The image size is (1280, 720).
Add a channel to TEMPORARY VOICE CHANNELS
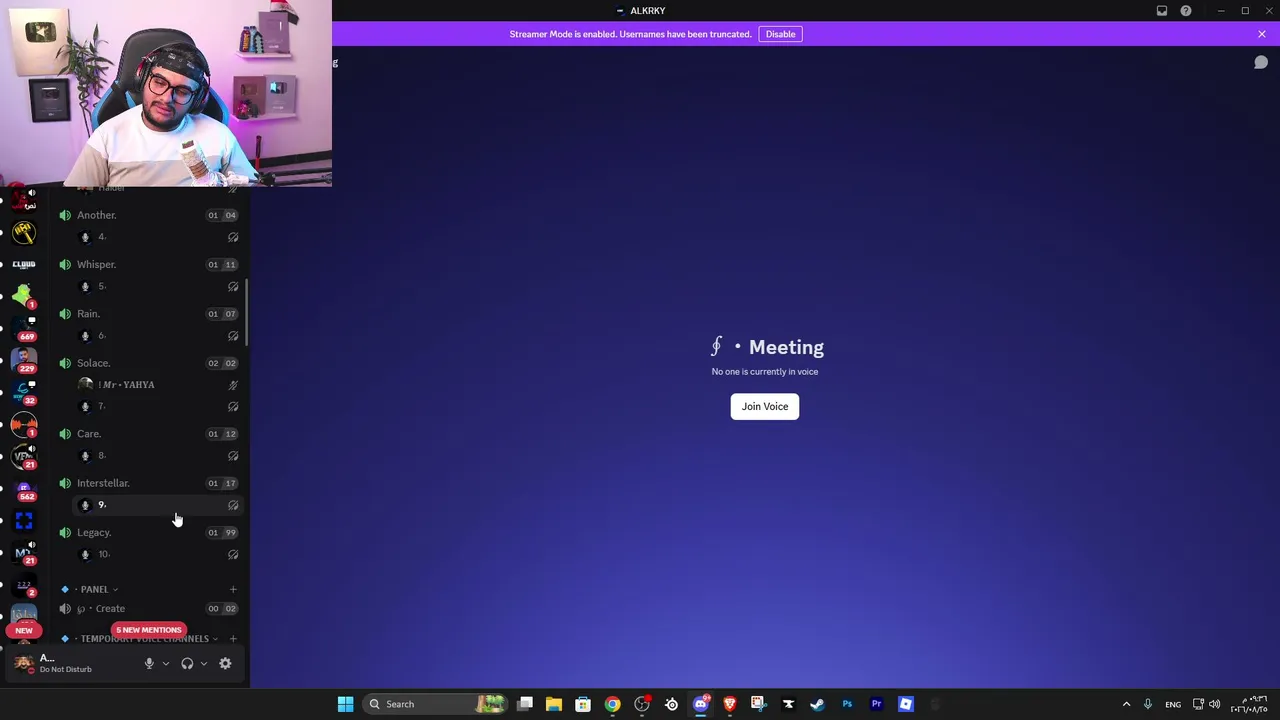point(233,638)
